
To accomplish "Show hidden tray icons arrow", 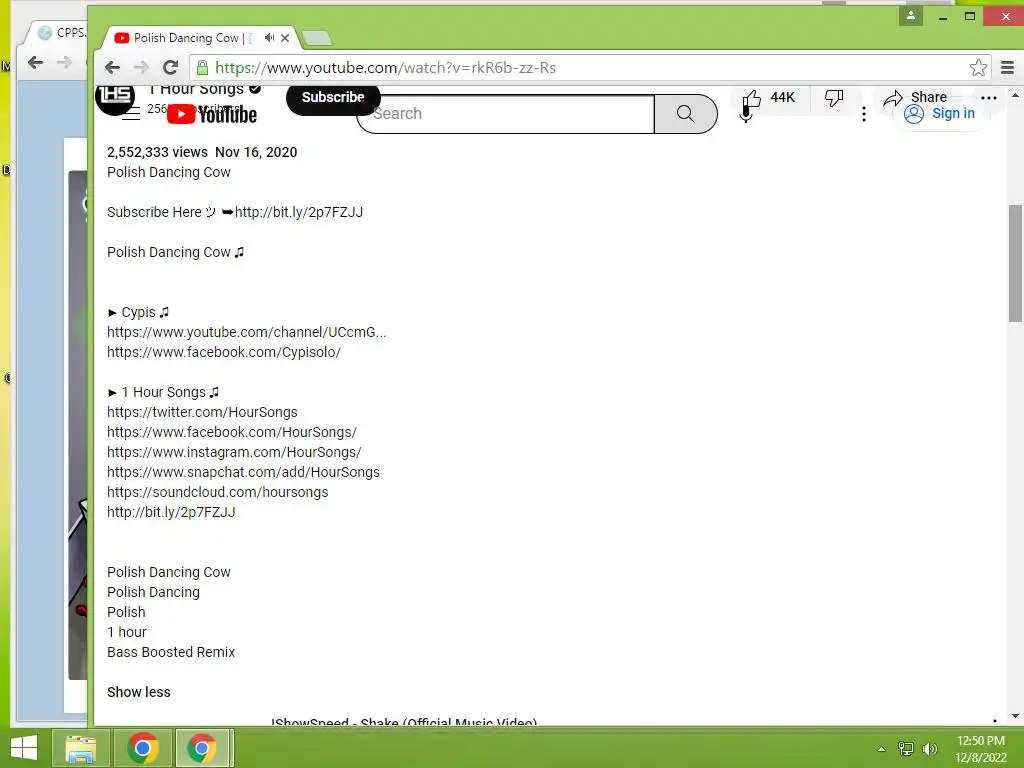I will [882, 749].
